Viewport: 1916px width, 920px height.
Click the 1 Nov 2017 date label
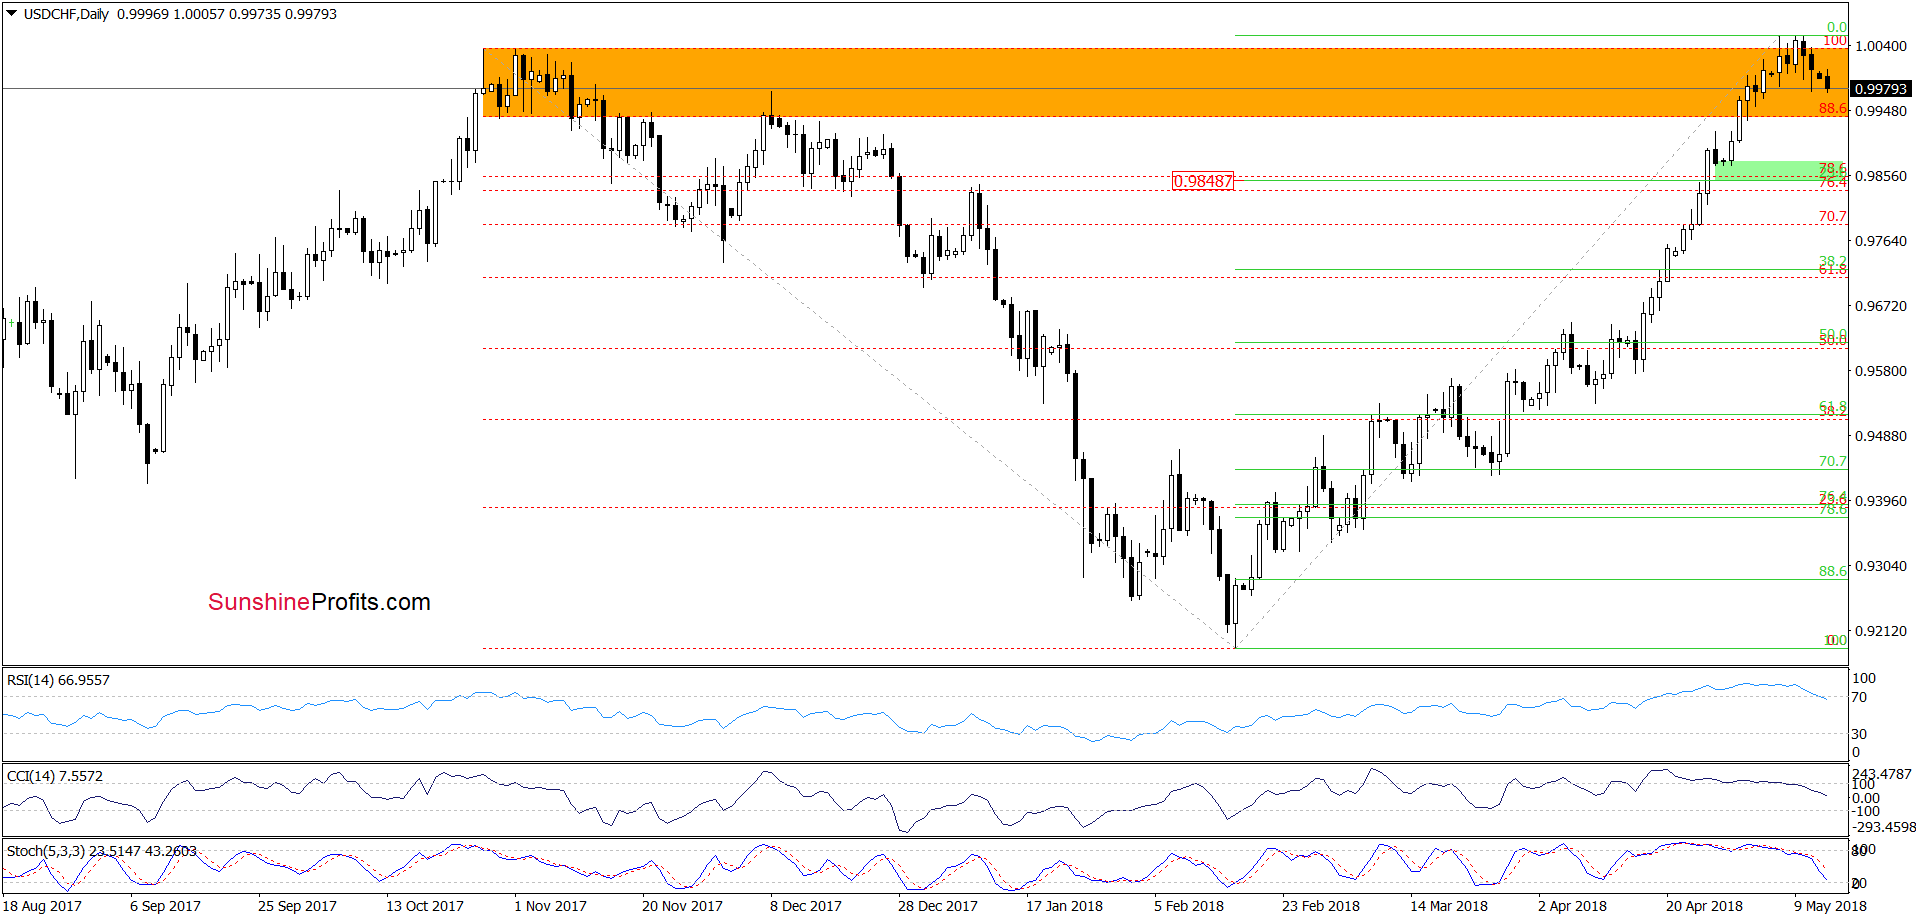tap(550, 906)
